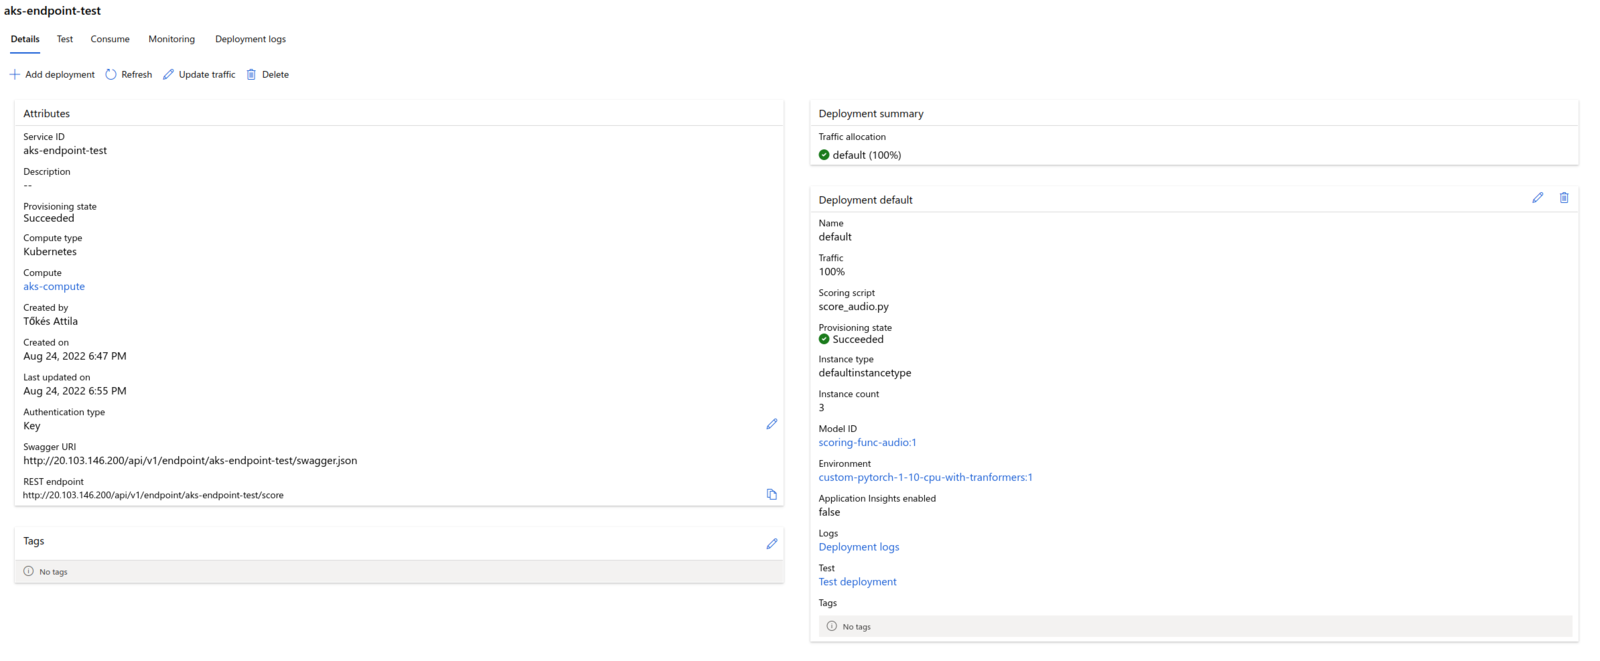
Task: Delete Deployment default with trash icon
Action: tap(1564, 198)
